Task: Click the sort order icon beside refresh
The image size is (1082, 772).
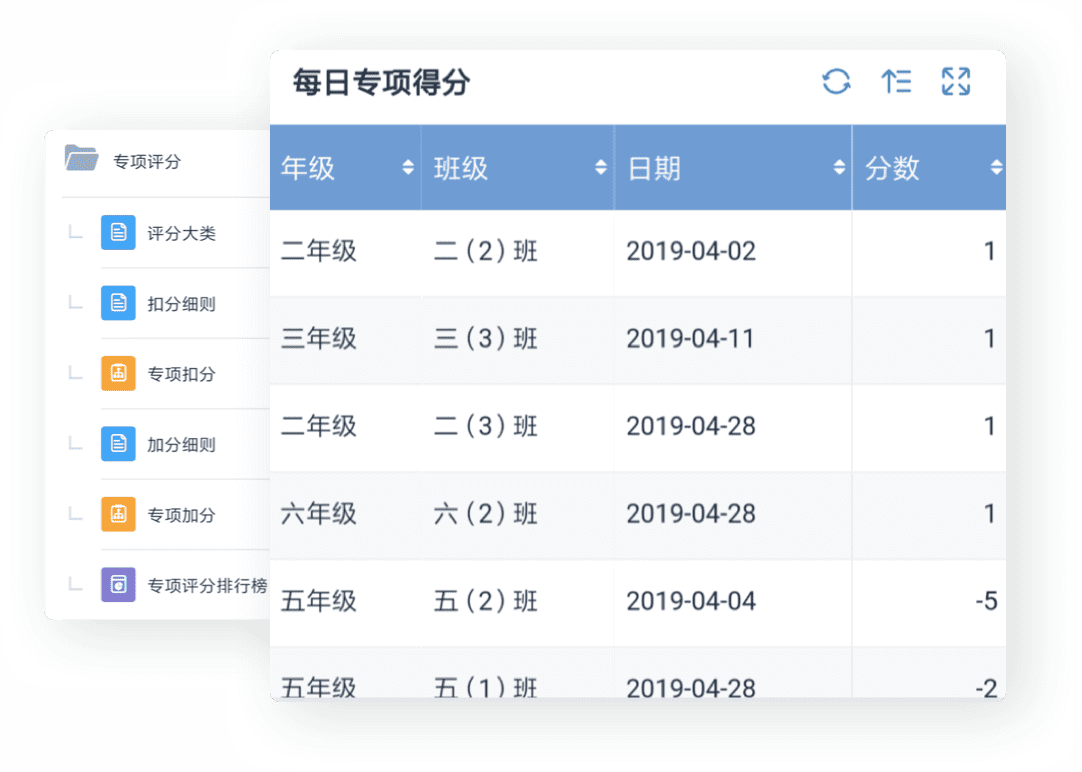Action: [x=896, y=82]
